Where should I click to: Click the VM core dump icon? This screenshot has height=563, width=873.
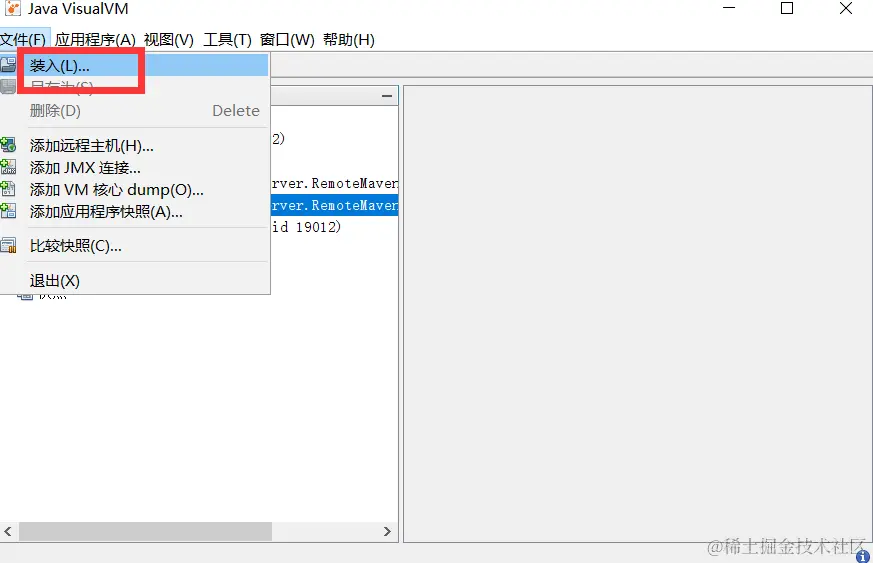pos(8,189)
